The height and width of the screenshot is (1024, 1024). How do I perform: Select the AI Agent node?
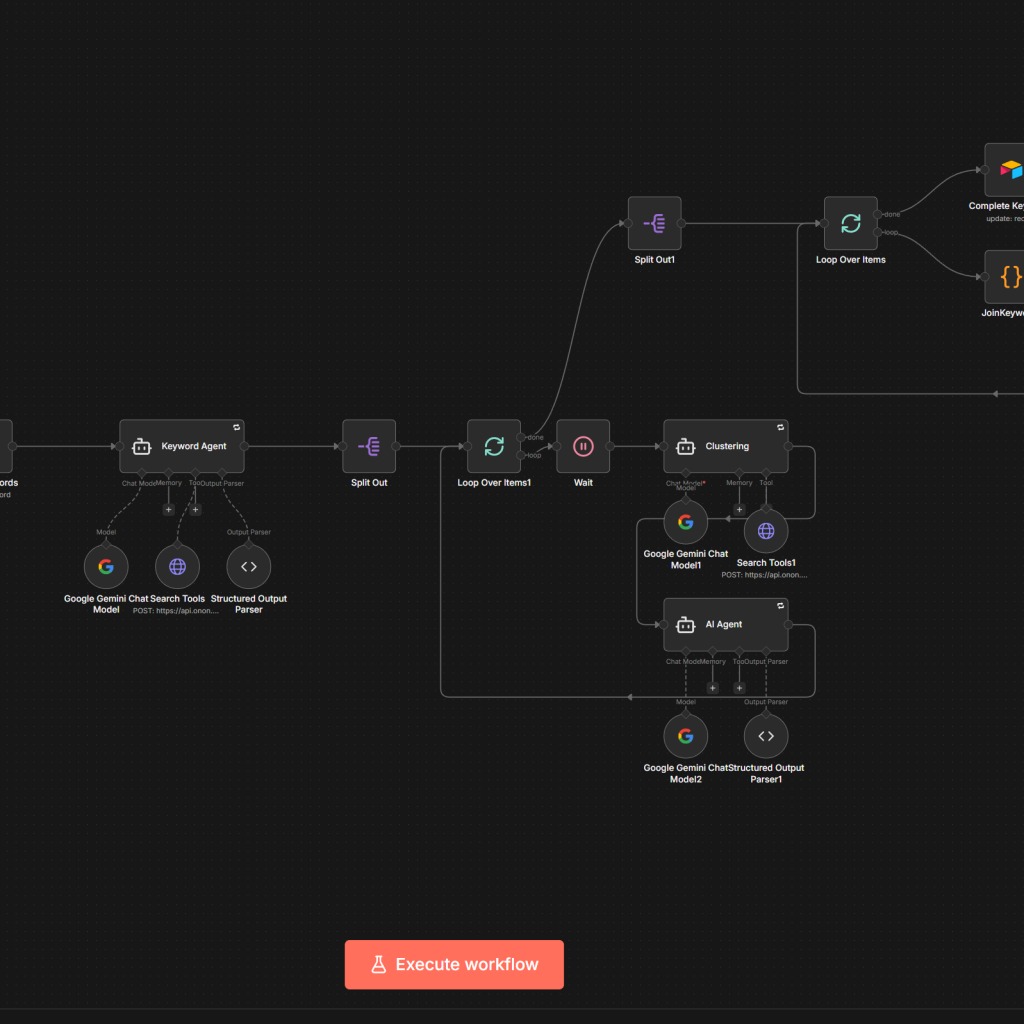click(x=725, y=625)
